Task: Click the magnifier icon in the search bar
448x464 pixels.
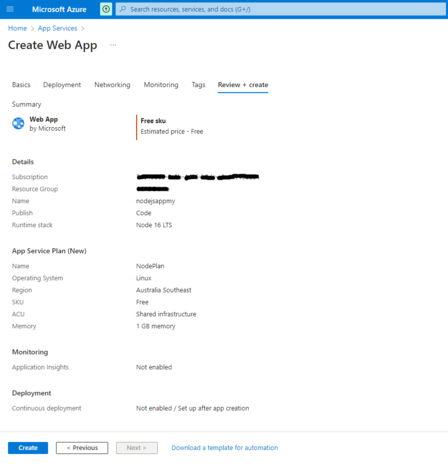Action: [123, 9]
